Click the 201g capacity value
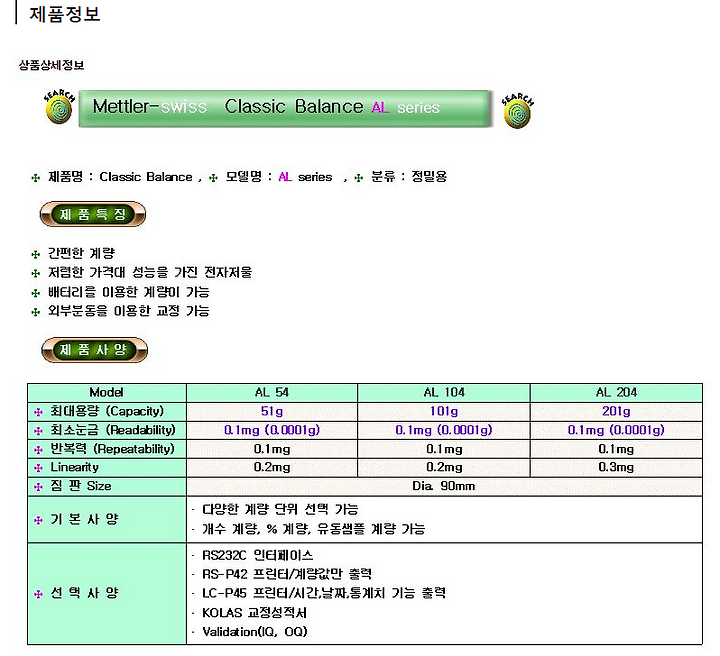This screenshot has height=656, width=720. pyautogui.click(x=616, y=411)
